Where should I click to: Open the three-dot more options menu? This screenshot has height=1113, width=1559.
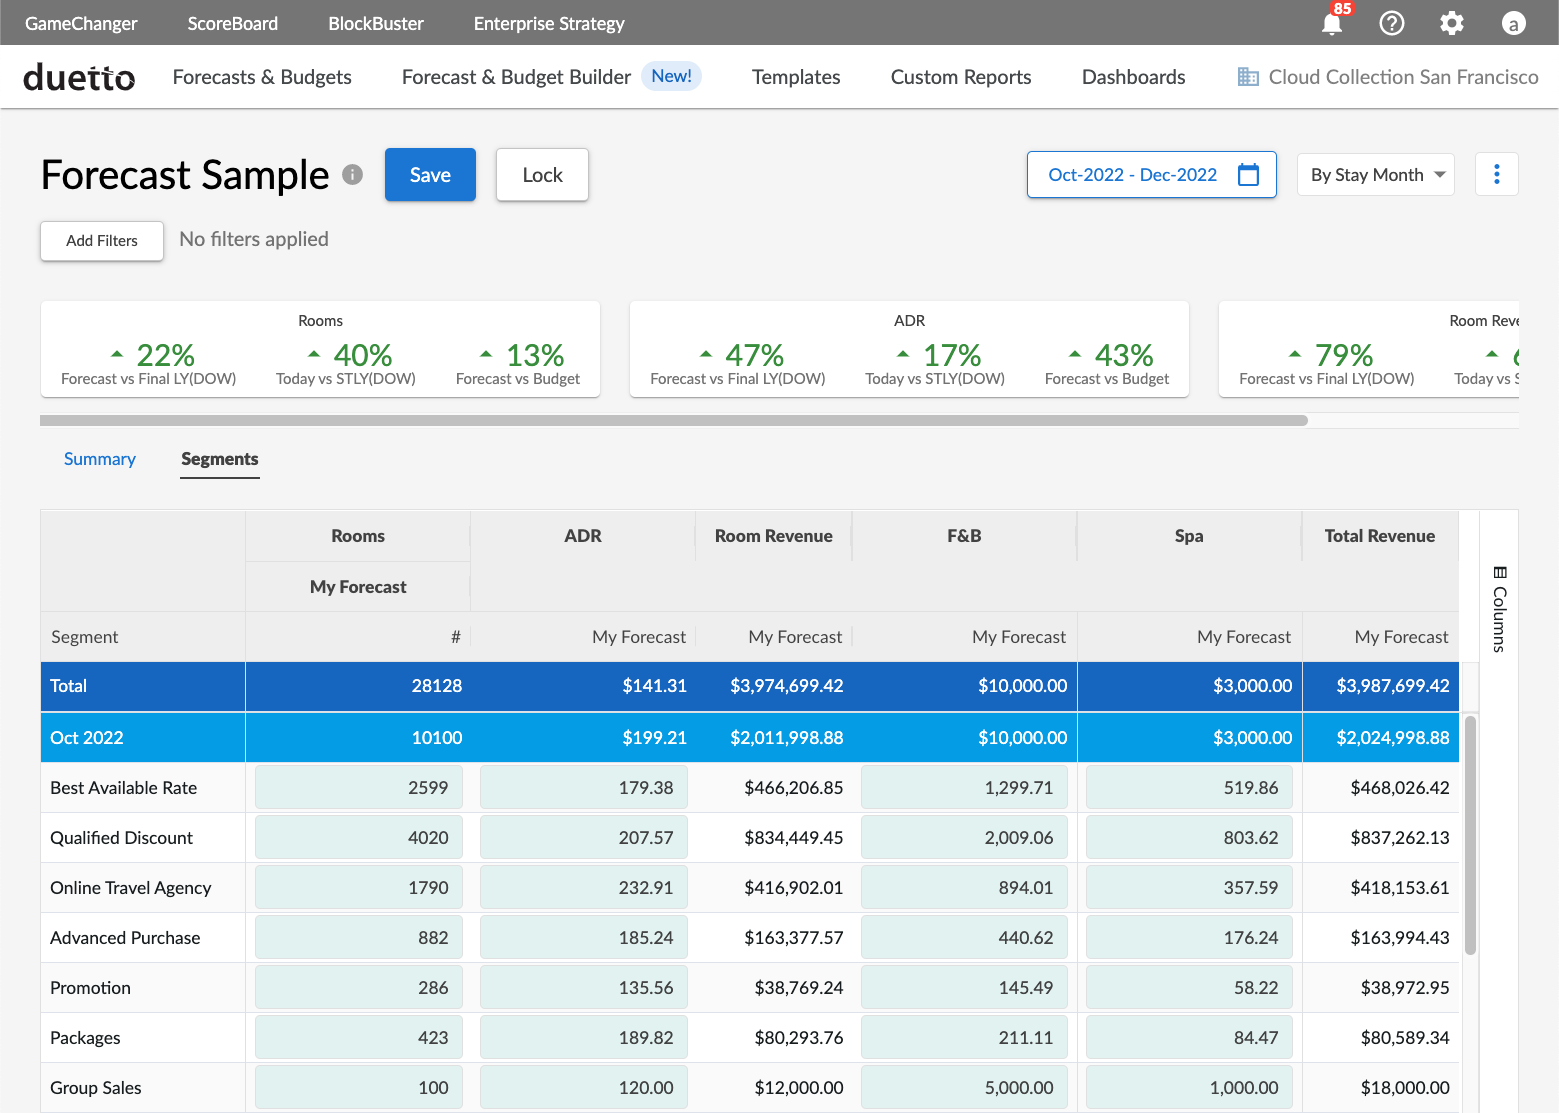1496,175
